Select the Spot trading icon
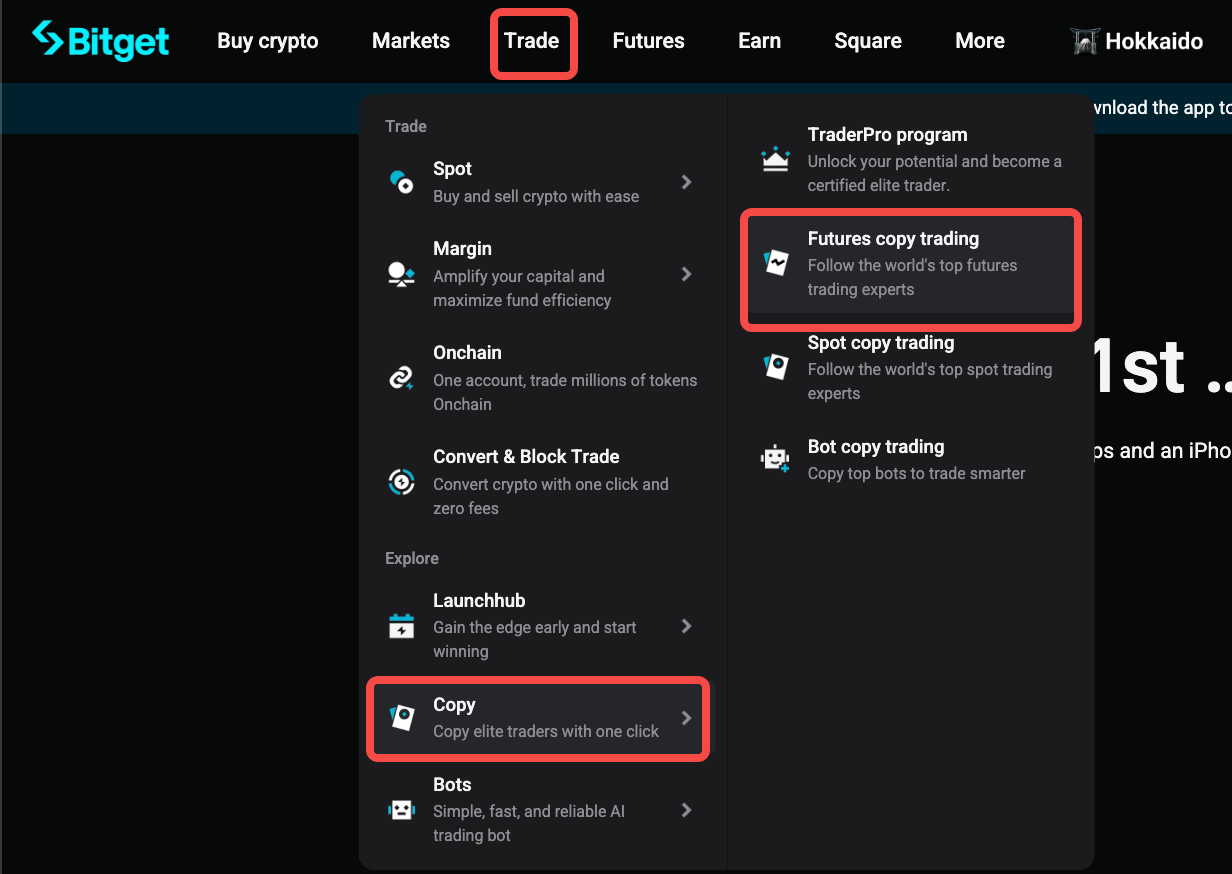1232x874 pixels. (401, 182)
